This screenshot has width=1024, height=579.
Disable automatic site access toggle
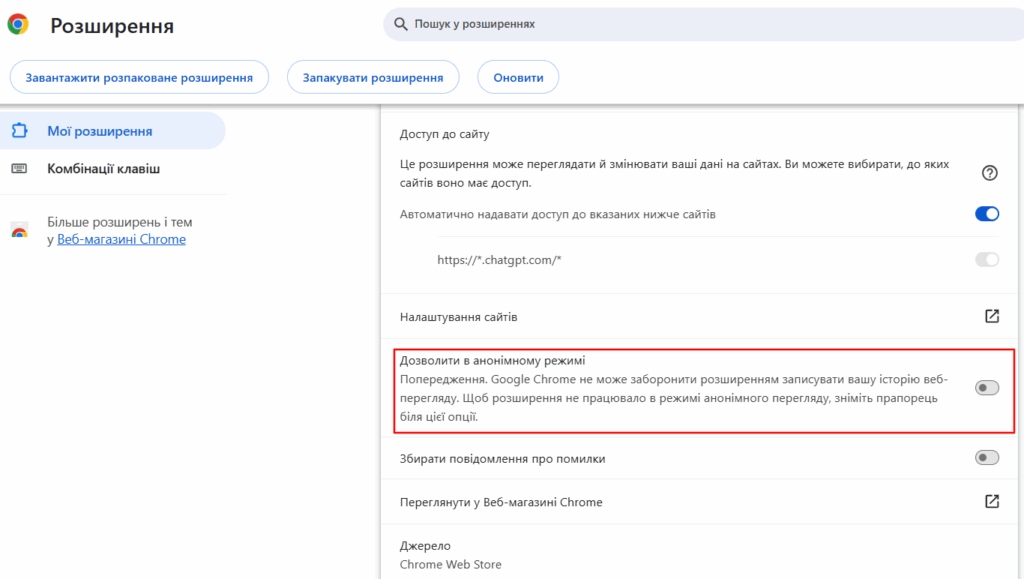(986, 214)
